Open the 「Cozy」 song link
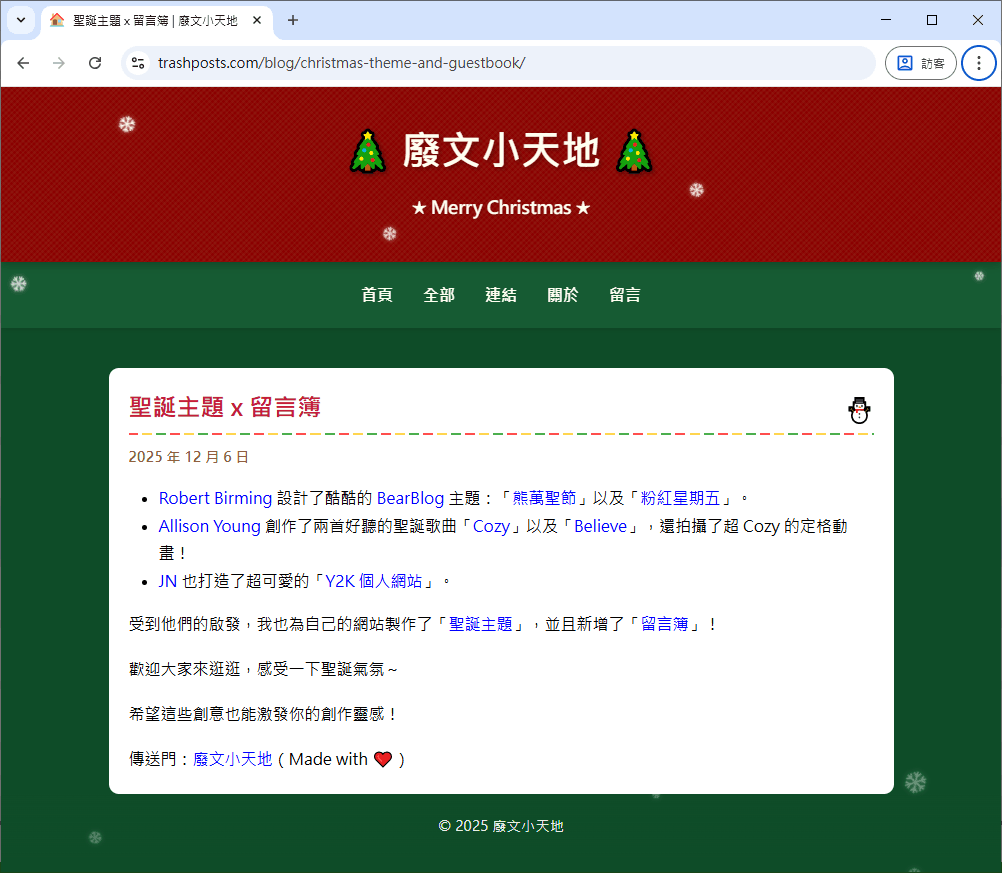The height and width of the screenshot is (873, 1002). pyautogui.click(x=490, y=525)
